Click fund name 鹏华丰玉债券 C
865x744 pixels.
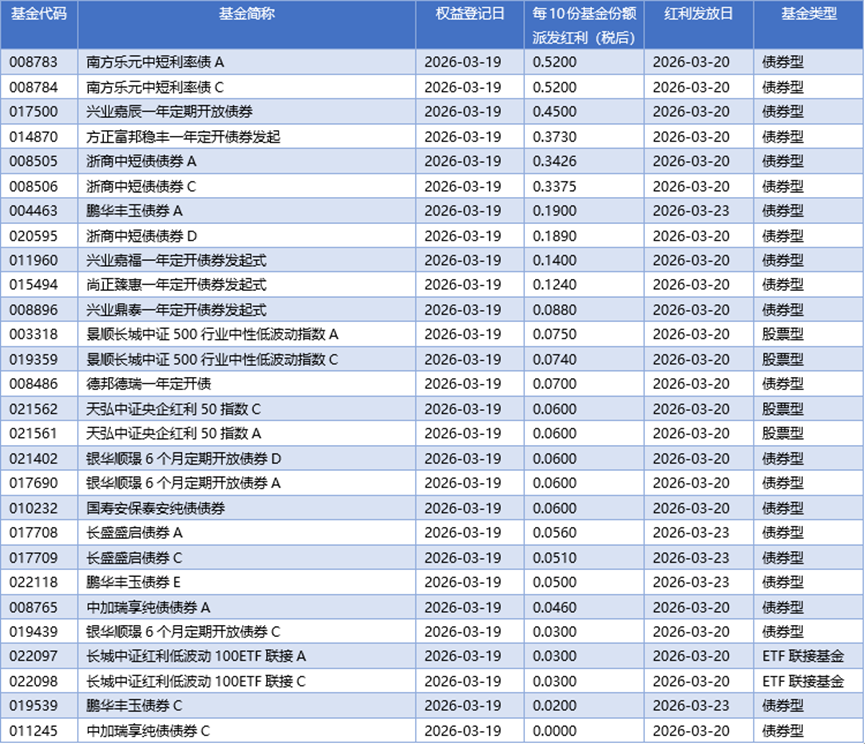click(134, 706)
